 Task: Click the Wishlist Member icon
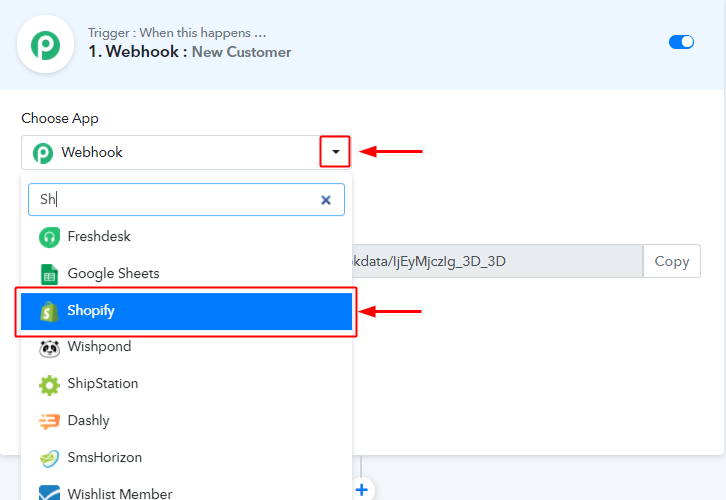click(x=49, y=493)
